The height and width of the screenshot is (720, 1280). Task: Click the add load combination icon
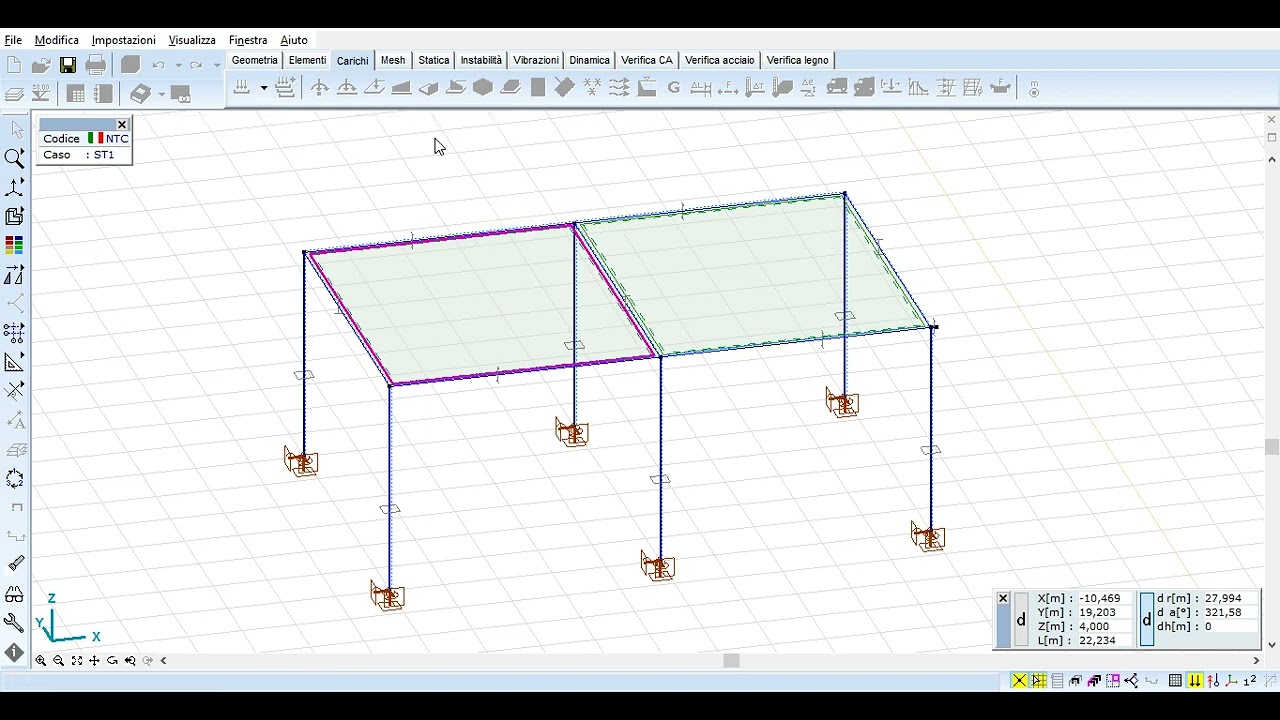tap(285, 88)
